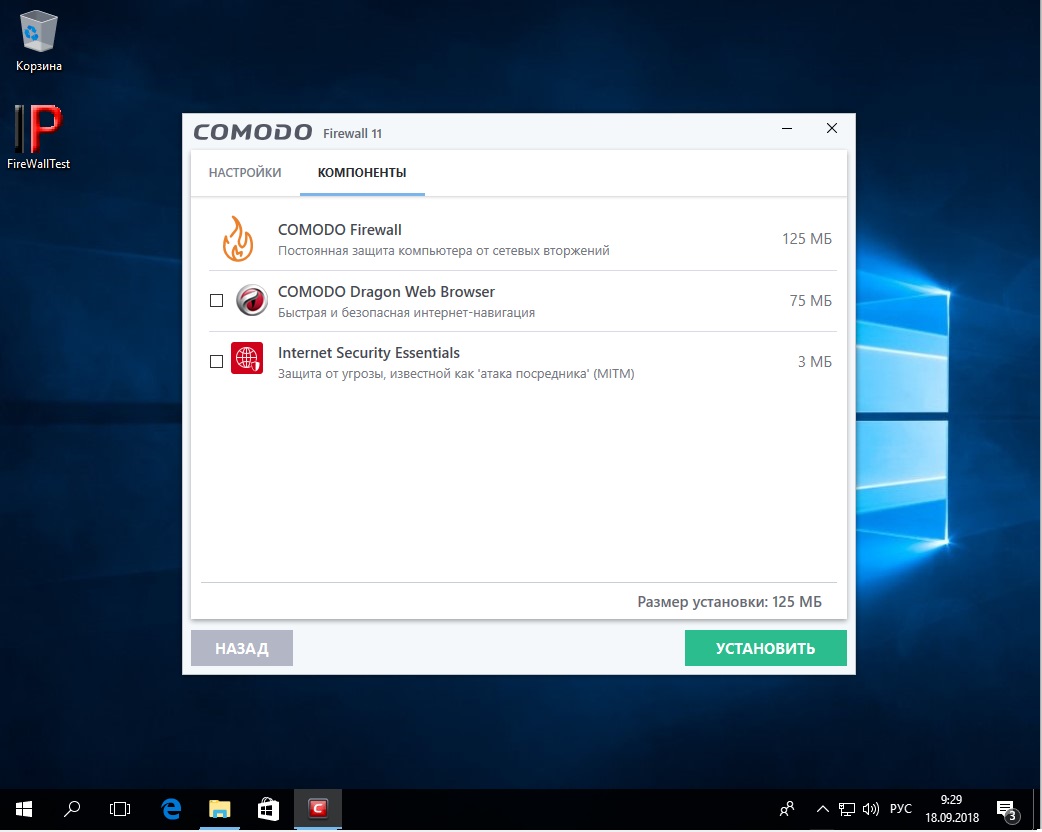Click the MITM protection description text
The height and width of the screenshot is (832, 1042).
pos(456,373)
